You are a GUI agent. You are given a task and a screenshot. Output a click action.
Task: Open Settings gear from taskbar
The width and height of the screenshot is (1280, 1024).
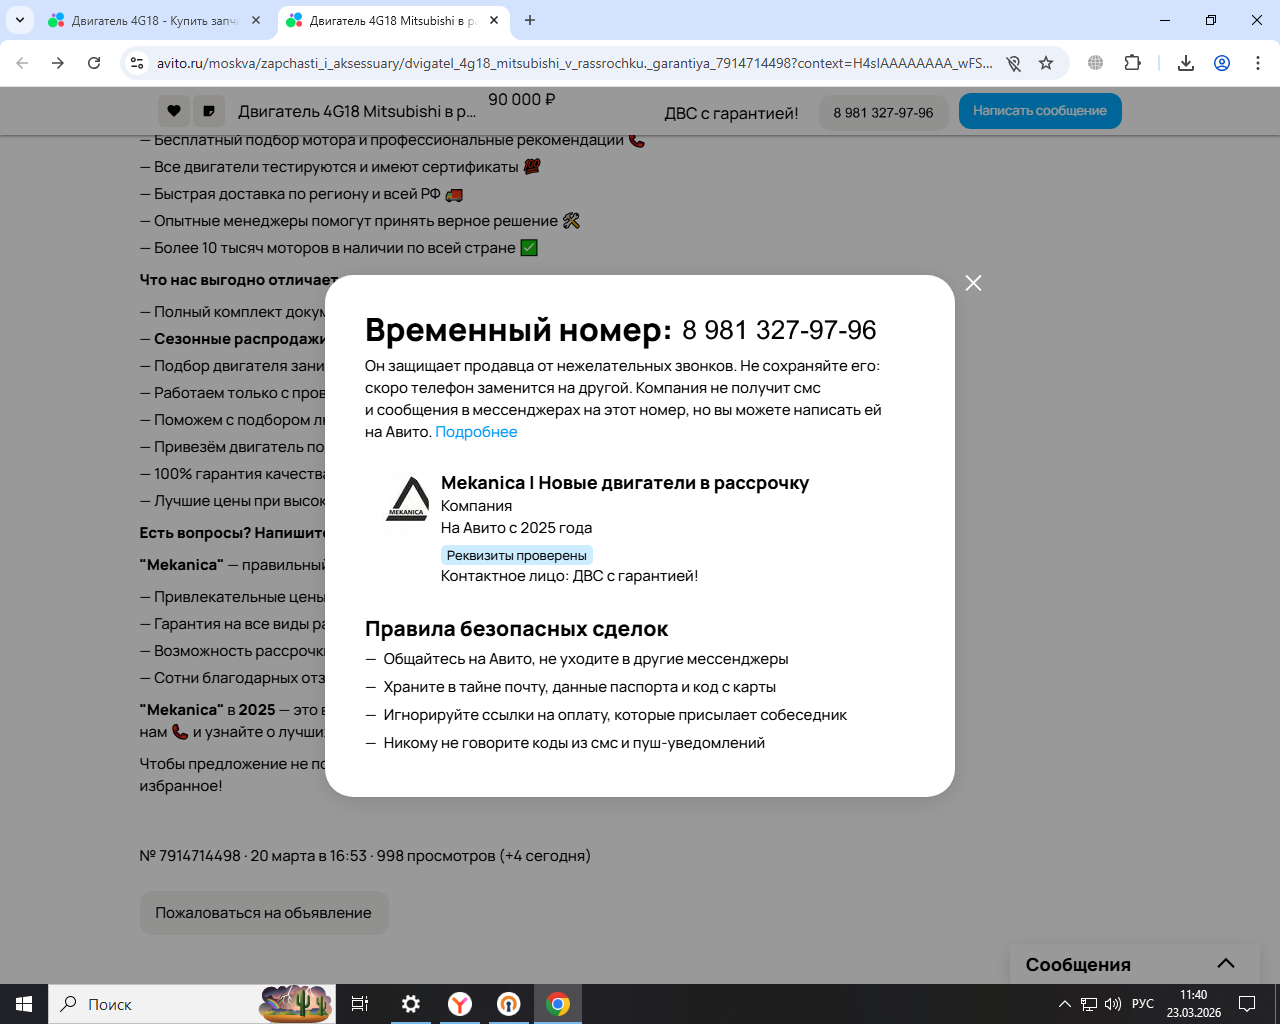point(411,1004)
